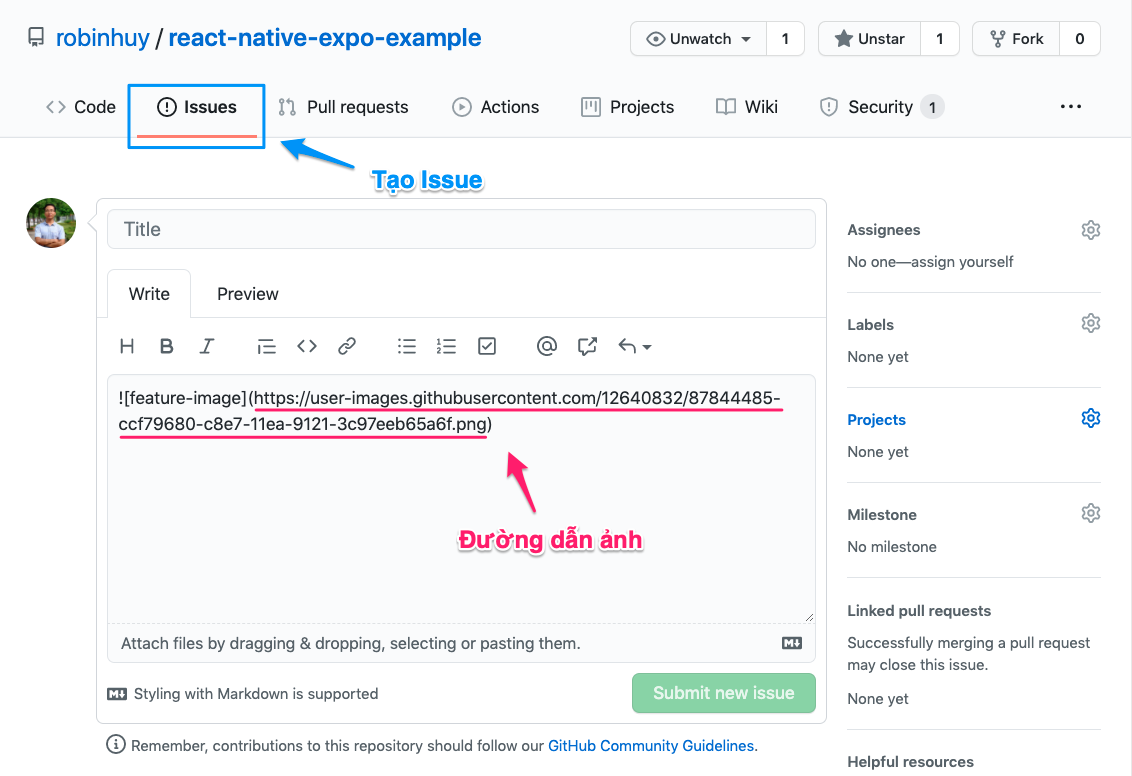Click the 'Linked pull requests' heading

[x=919, y=611]
